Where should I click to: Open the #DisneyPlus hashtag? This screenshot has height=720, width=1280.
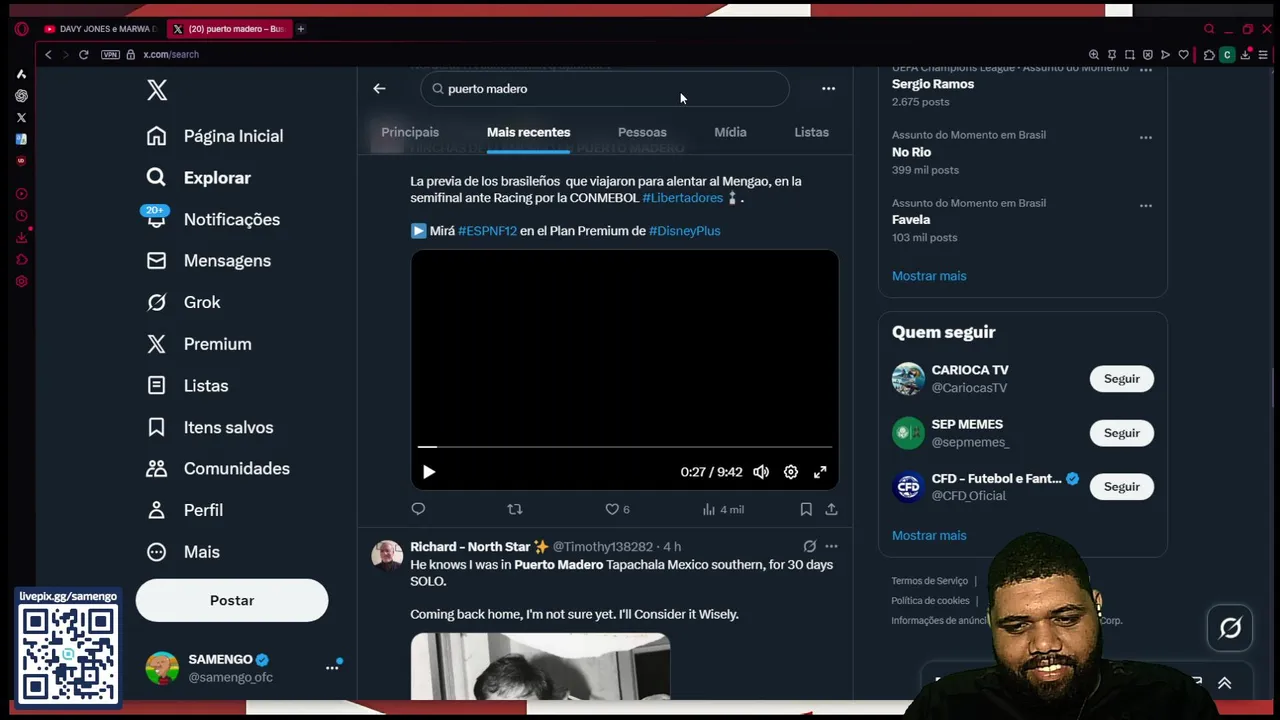(x=684, y=231)
